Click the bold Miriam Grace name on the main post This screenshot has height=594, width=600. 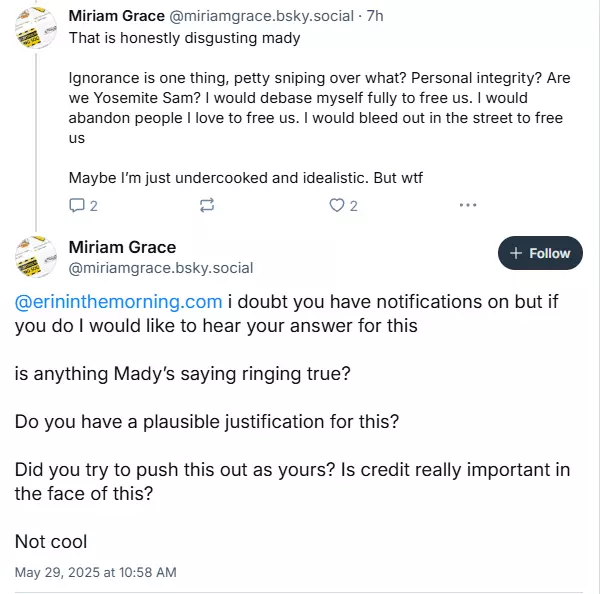[x=122, y=247]
